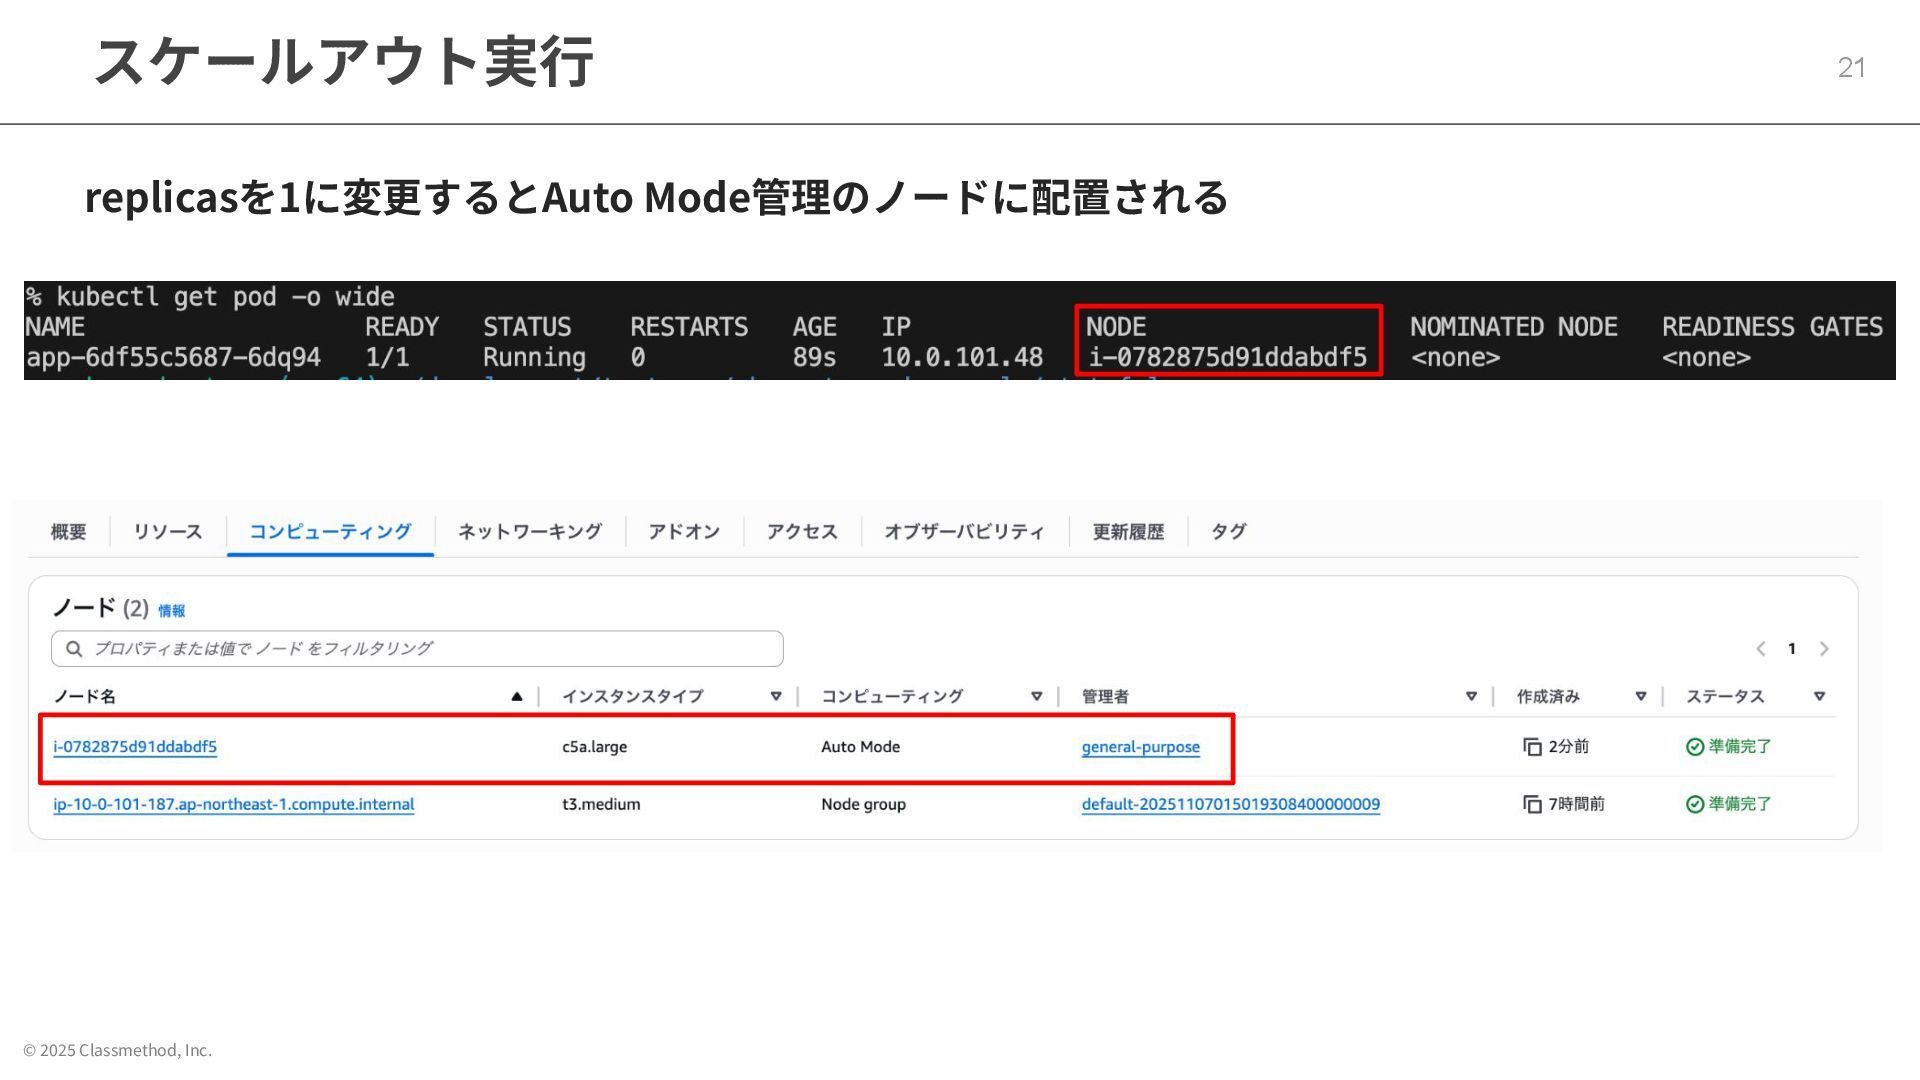Open node link i-0782875d91ddabdf5
Viewport: 1920px width, 1080px height.
click(135, 747)
